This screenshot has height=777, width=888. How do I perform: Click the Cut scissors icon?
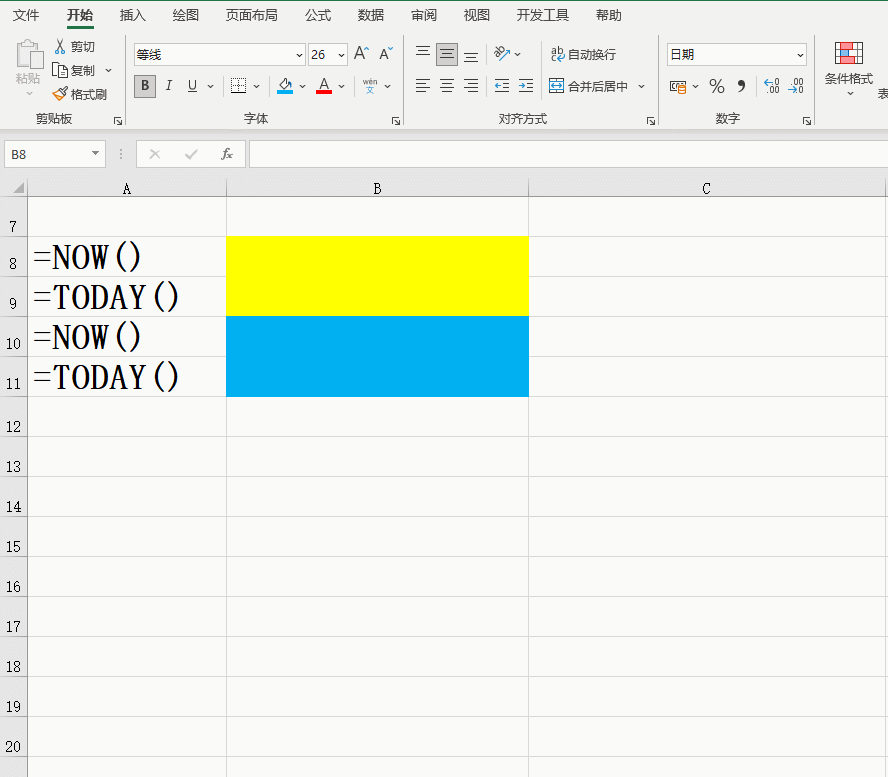coord(60,46)
